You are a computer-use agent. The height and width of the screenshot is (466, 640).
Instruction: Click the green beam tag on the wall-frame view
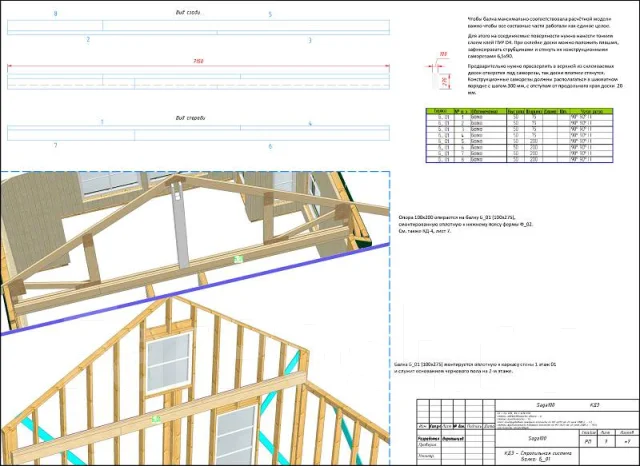click(156, 419)
